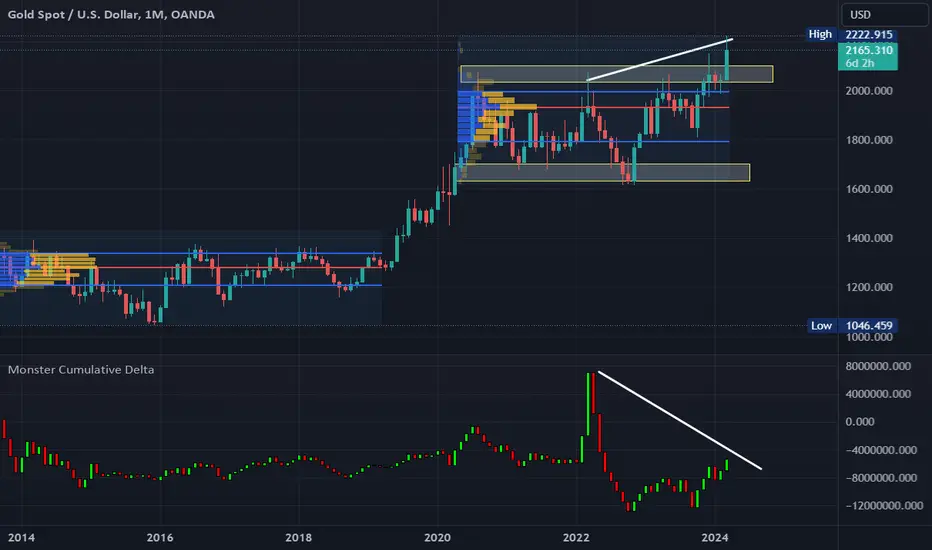Click the 0.000 delta axis value
Screen dimensions: 932x550
point(859,422)
